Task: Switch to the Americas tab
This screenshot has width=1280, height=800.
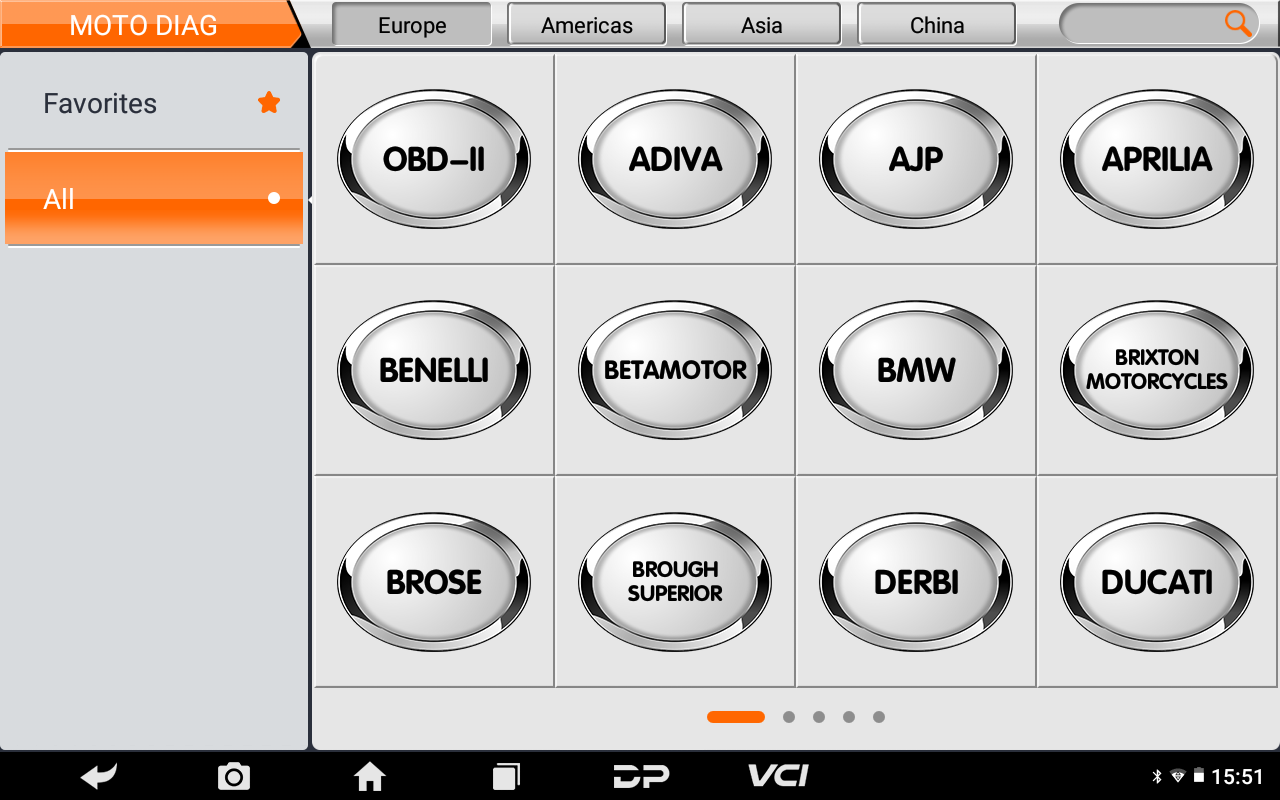Action: pyautogui.click(x=587, y=25)
